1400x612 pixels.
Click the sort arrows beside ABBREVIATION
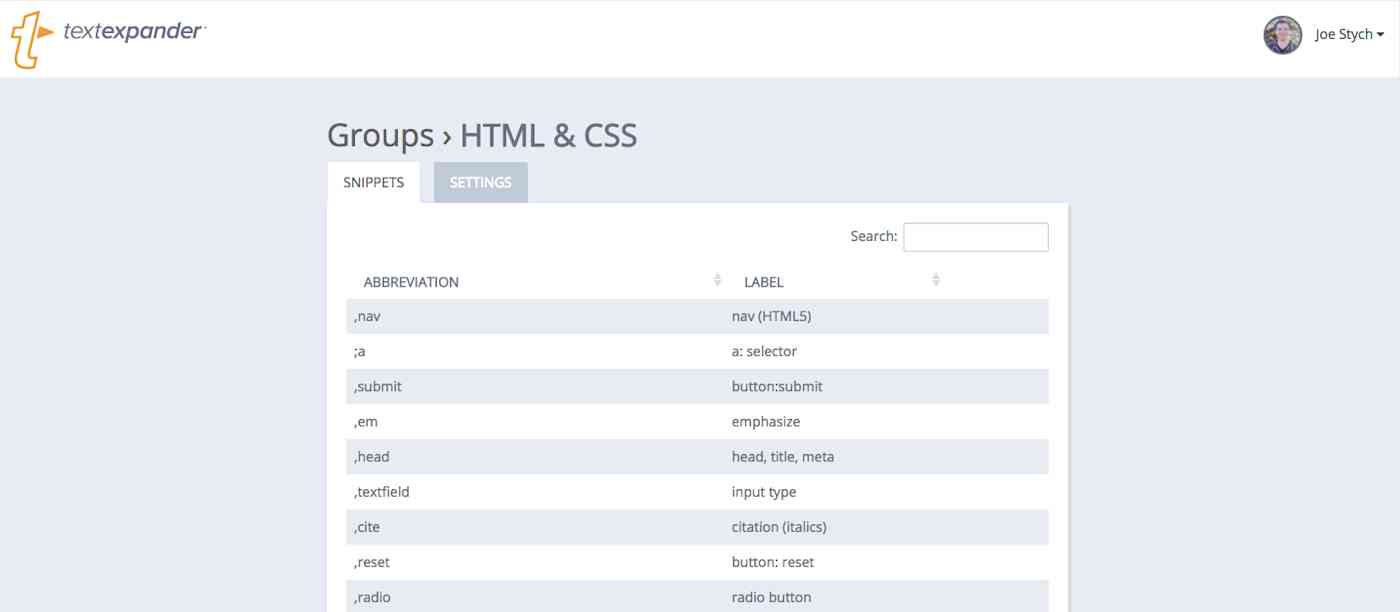click(x=717, y=280)
